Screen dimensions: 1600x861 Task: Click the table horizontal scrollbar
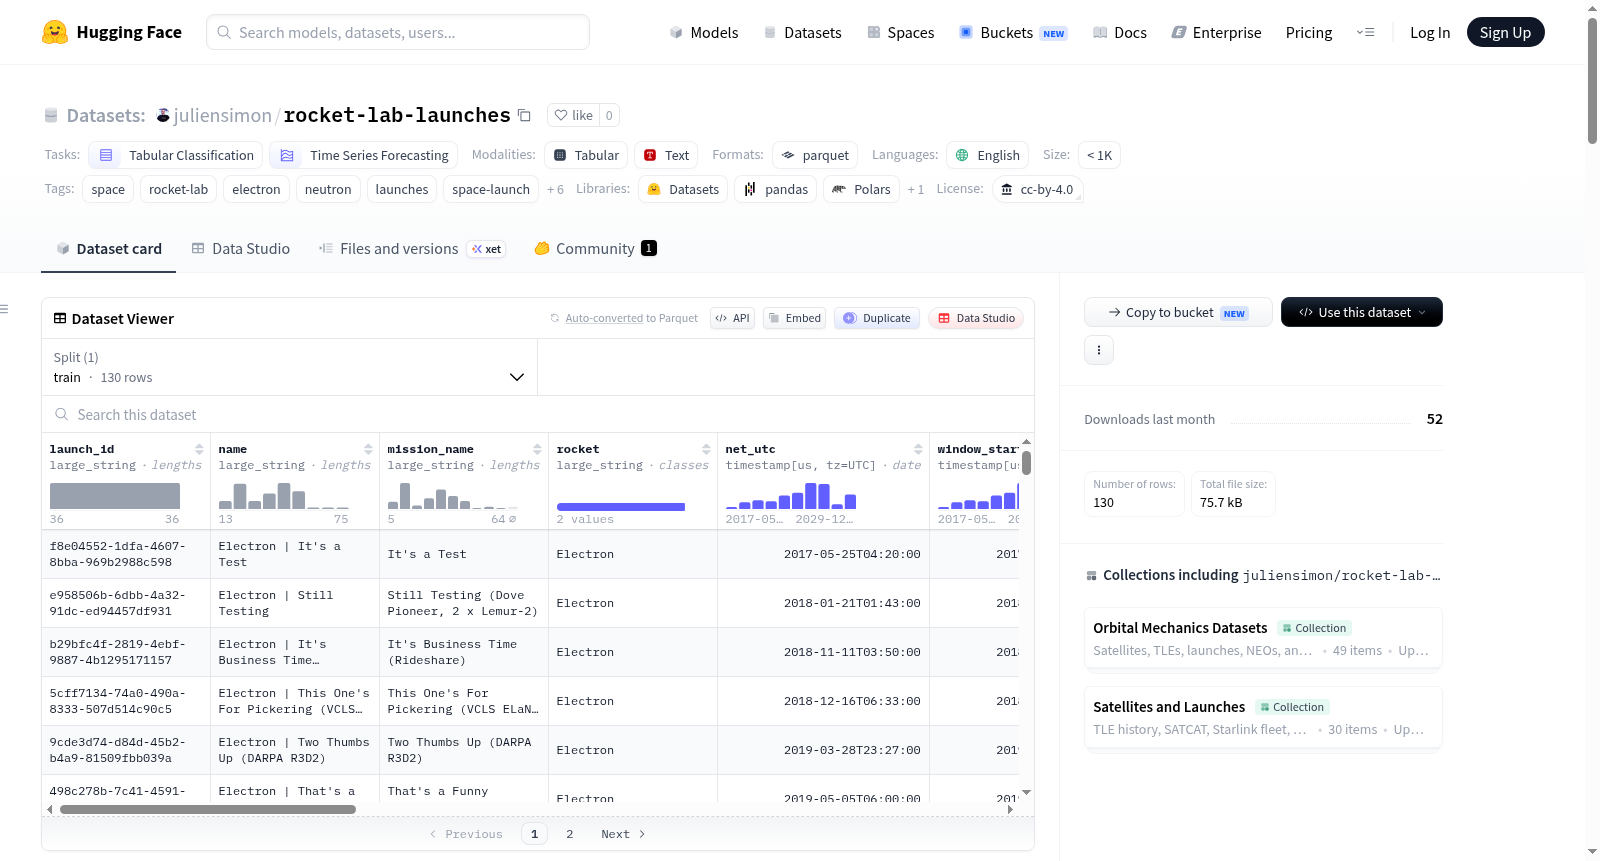coord(208,810)
